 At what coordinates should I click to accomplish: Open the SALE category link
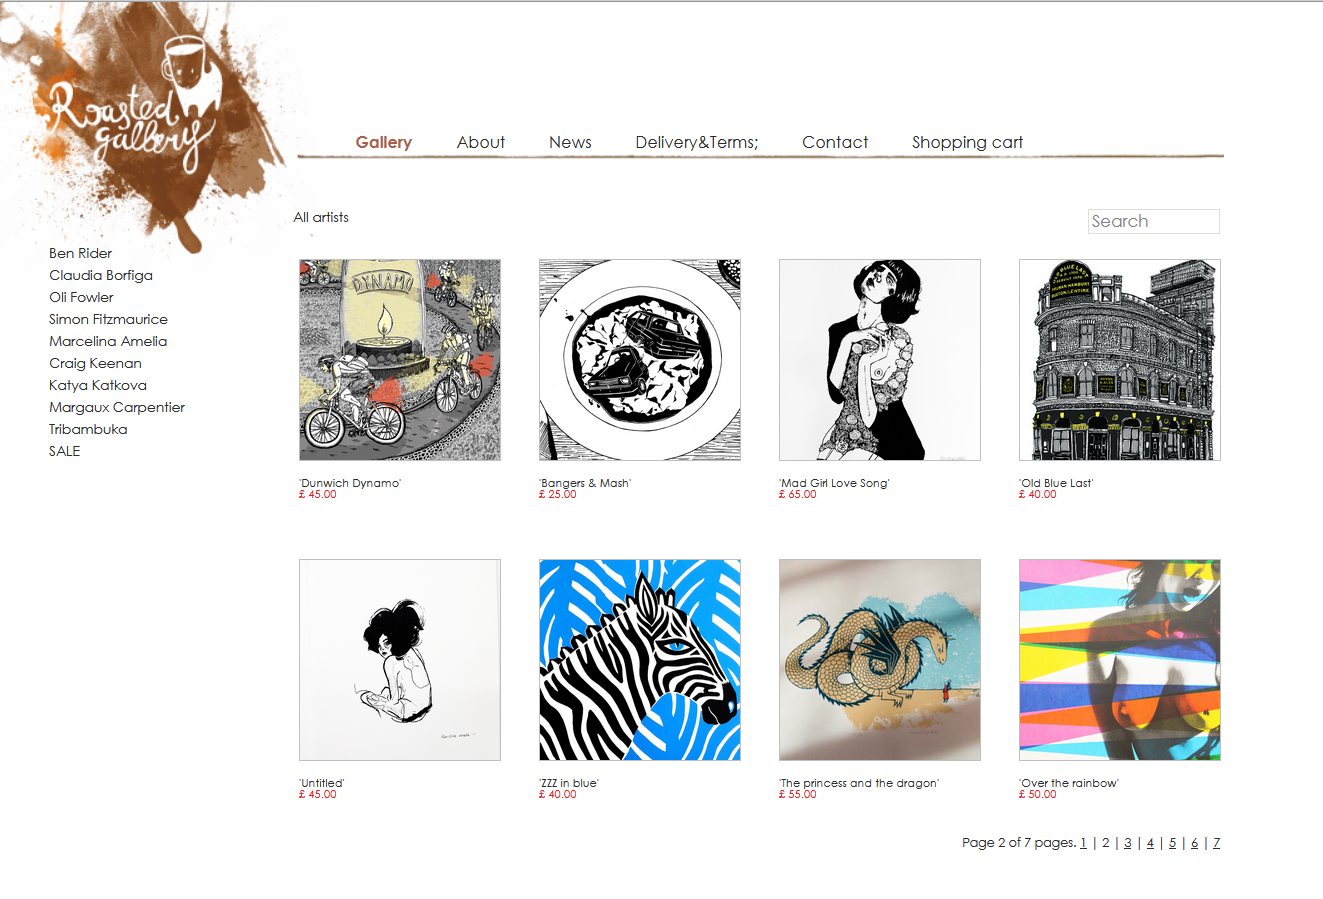pyautogui.click(x=65, y=451)
